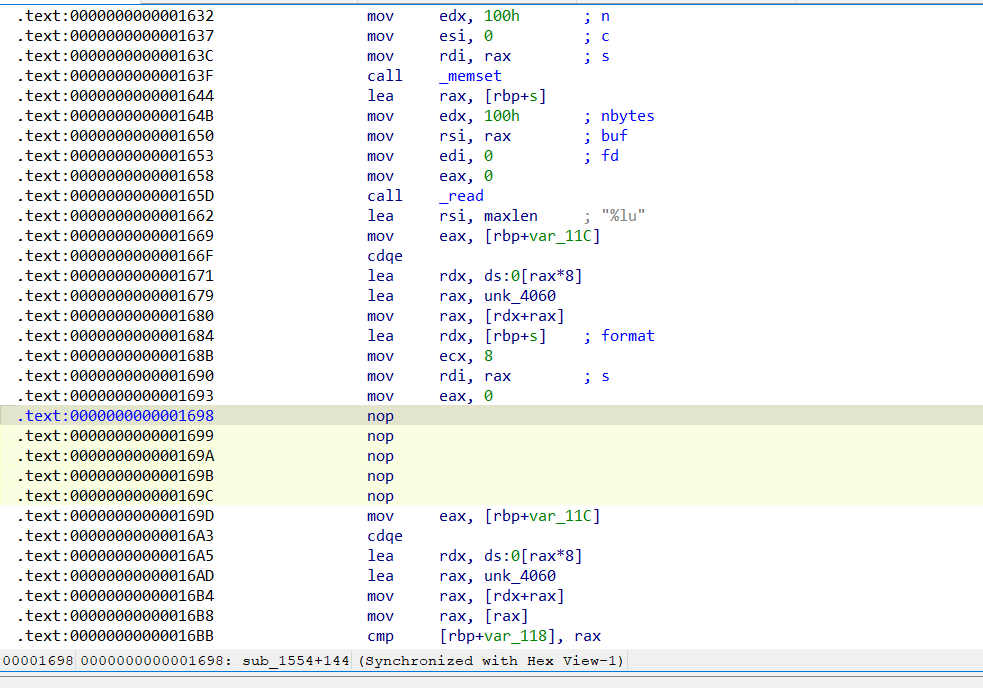The image size is (983, 688).
Task: Select the cdqe instruction at address 166F
Action: pyautogui.click(x=385, y=256)
